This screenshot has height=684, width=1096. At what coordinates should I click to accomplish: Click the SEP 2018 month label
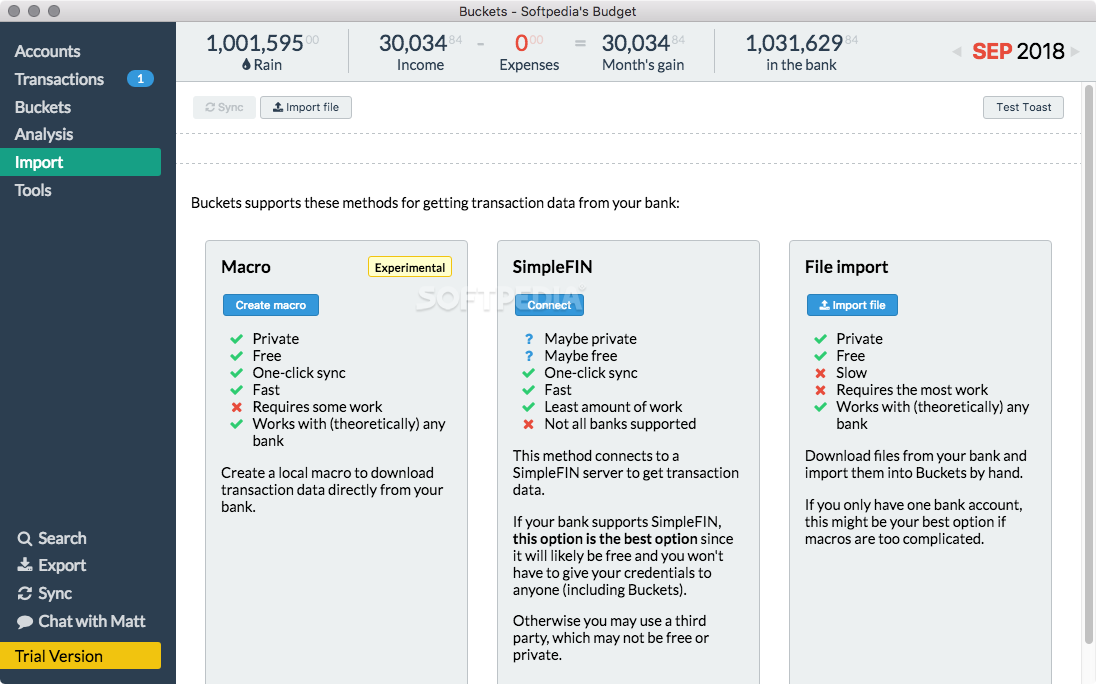click(1018, 51)
